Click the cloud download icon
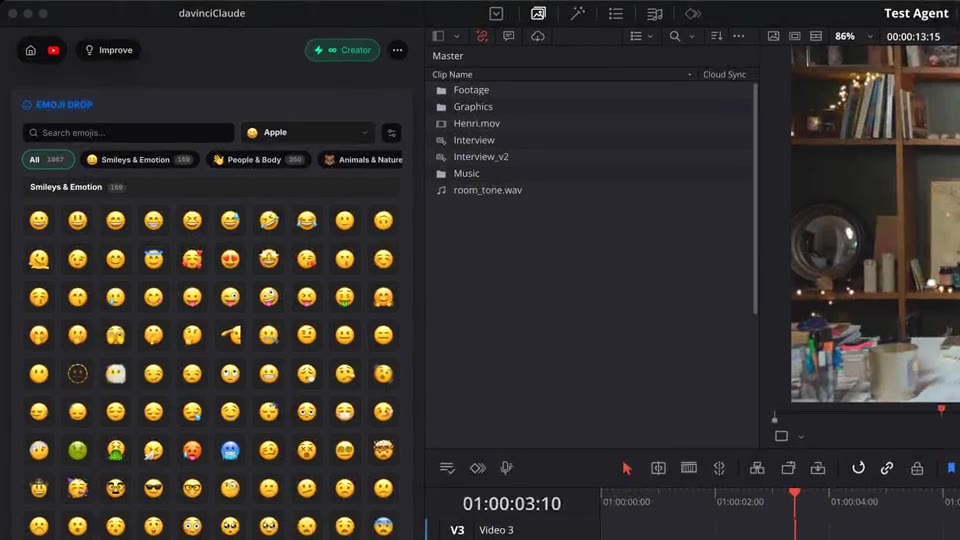The image size is (960, 540). coord(538,36)
